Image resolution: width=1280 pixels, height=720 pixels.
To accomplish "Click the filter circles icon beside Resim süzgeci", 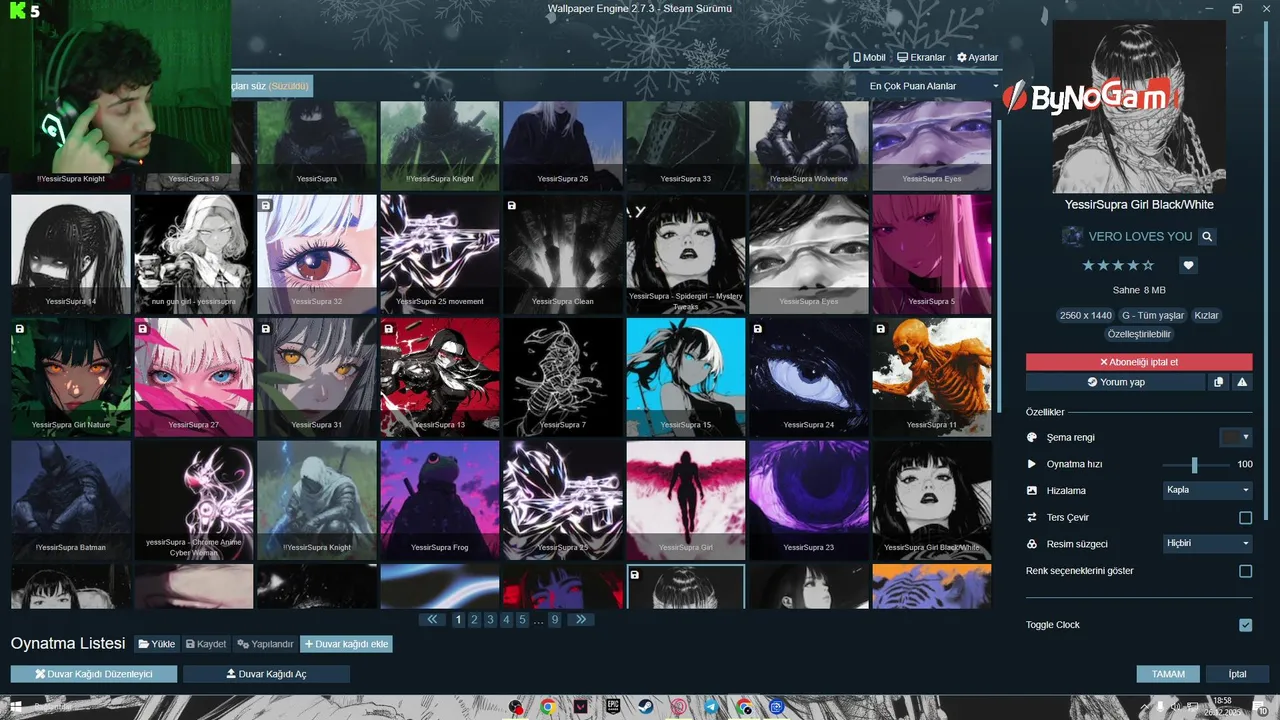I will click(1032, 544).
